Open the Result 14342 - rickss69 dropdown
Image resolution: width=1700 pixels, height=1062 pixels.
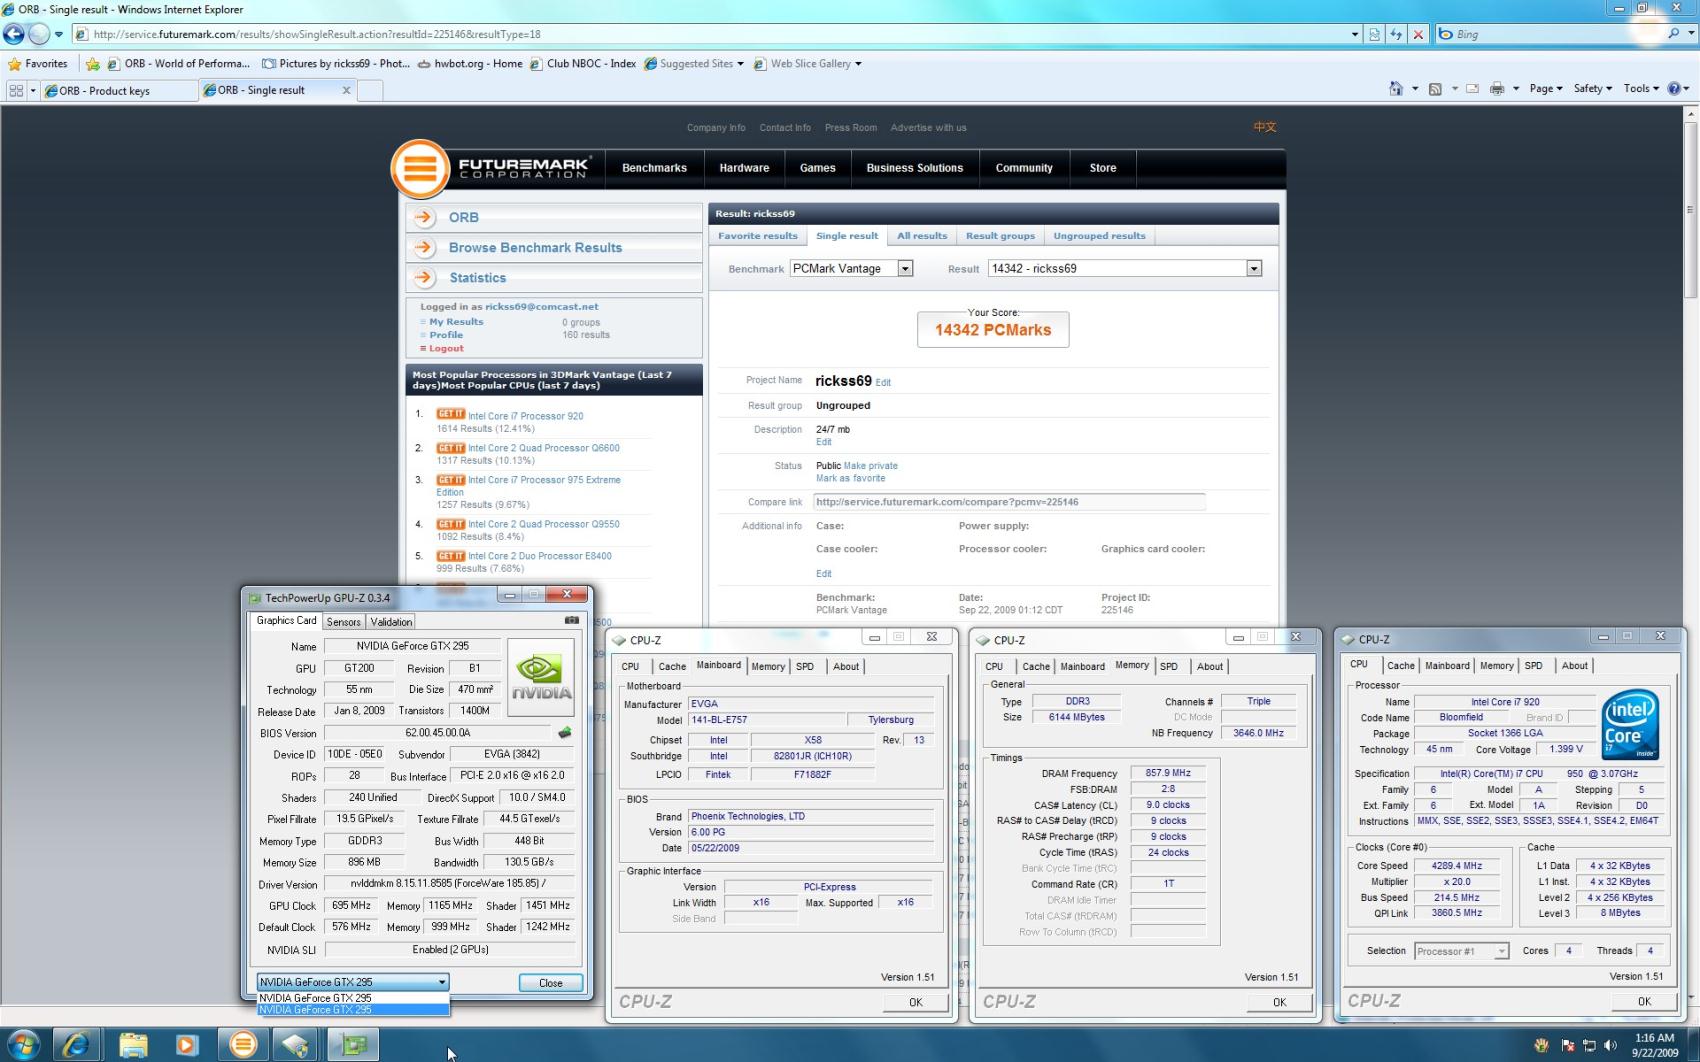click(x=1254, y=268)
